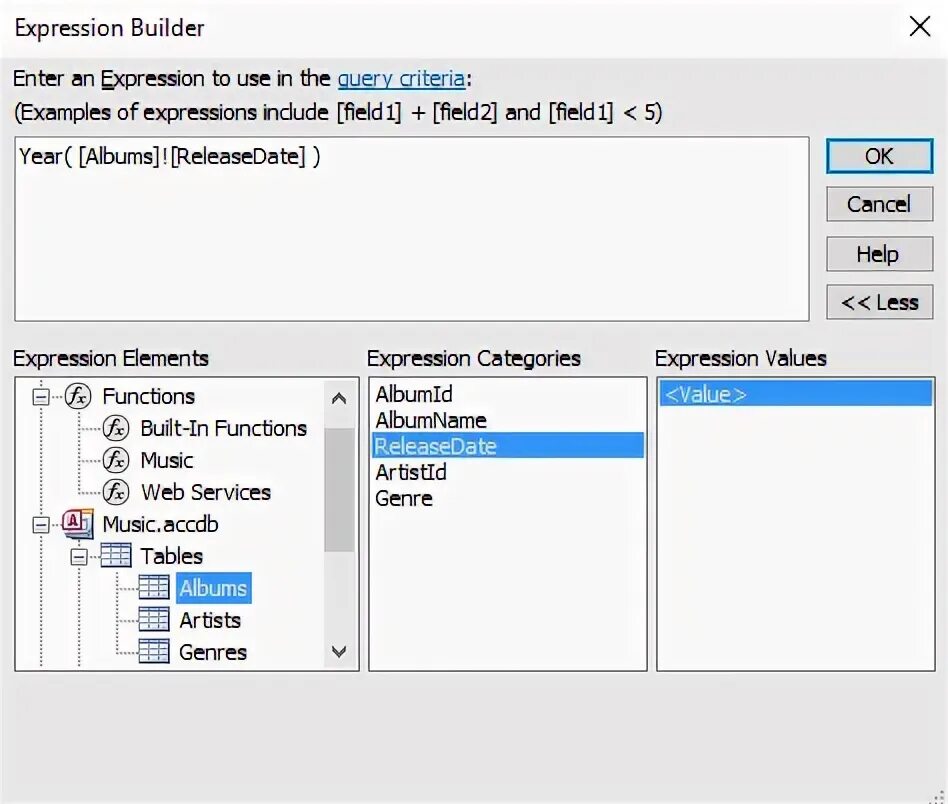This screenshot has width=948, height=804.
Task: Select Functions label in tree
Action: pyautogui.click(x=149, y=397)
